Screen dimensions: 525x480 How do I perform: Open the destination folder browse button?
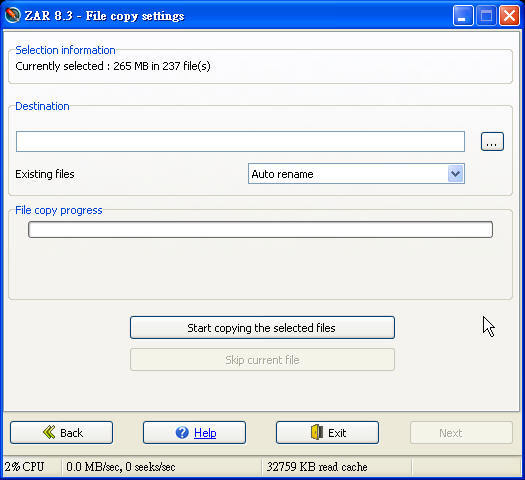click(x=492, y=142)
